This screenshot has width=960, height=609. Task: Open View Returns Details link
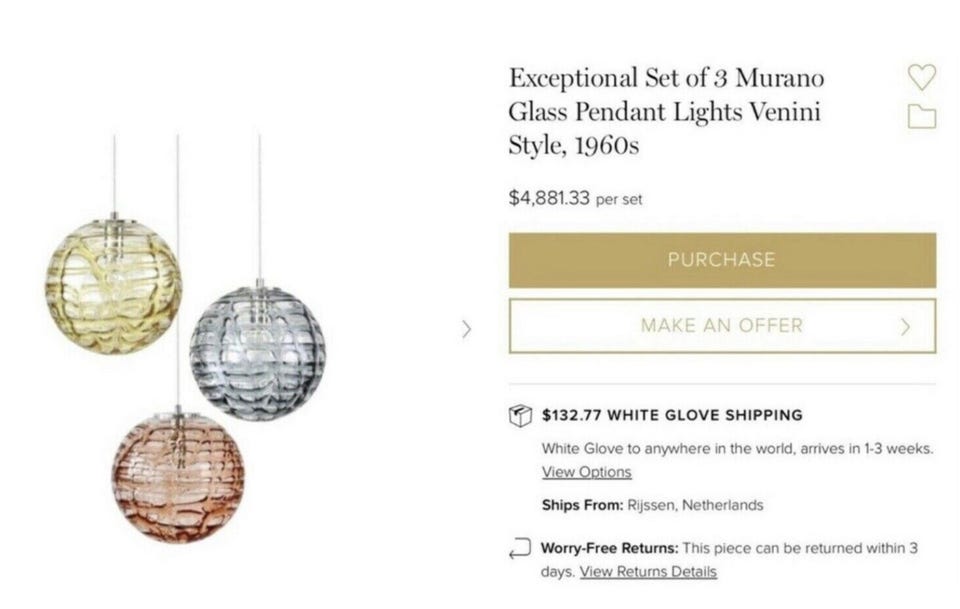[x=648, y=572]
